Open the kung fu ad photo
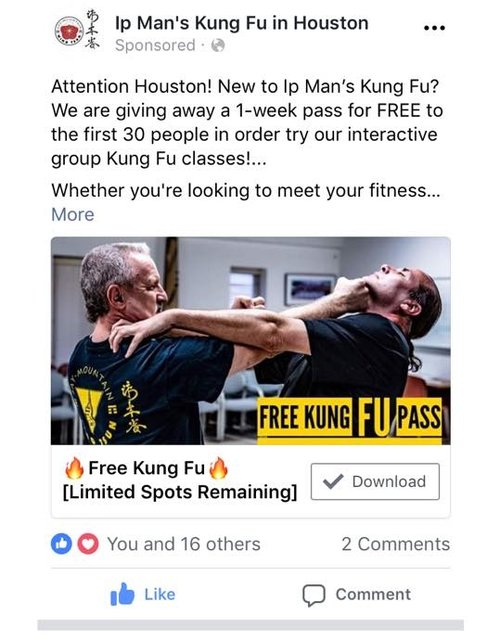Viewport: 500px width, 640px height. [x=251, y=341]
